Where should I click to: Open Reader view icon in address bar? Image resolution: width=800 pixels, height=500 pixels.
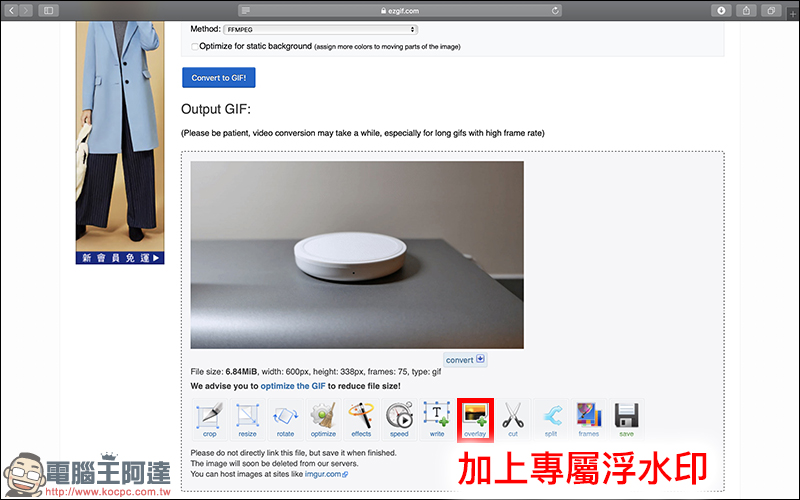click(245, 10)
